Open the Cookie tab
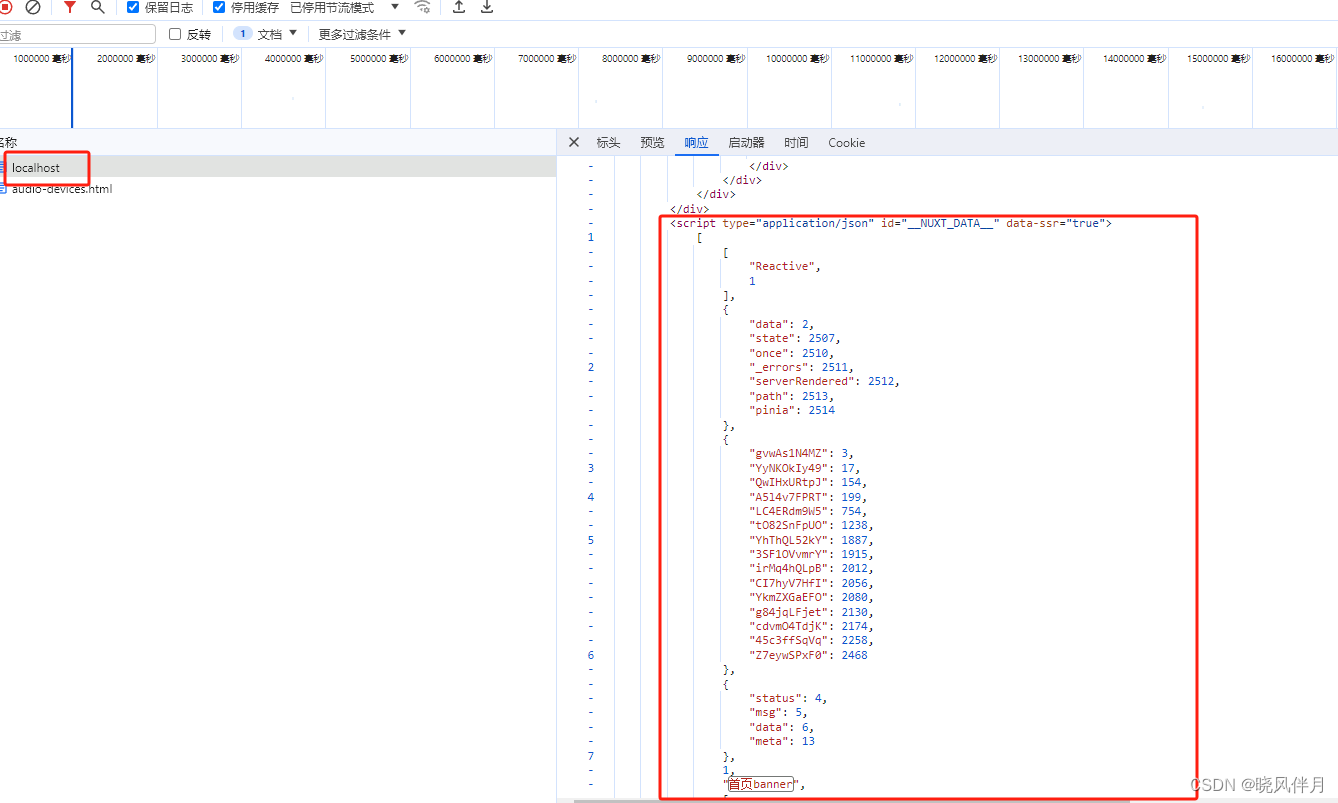1338x803 pixels. tap(846, 143)
